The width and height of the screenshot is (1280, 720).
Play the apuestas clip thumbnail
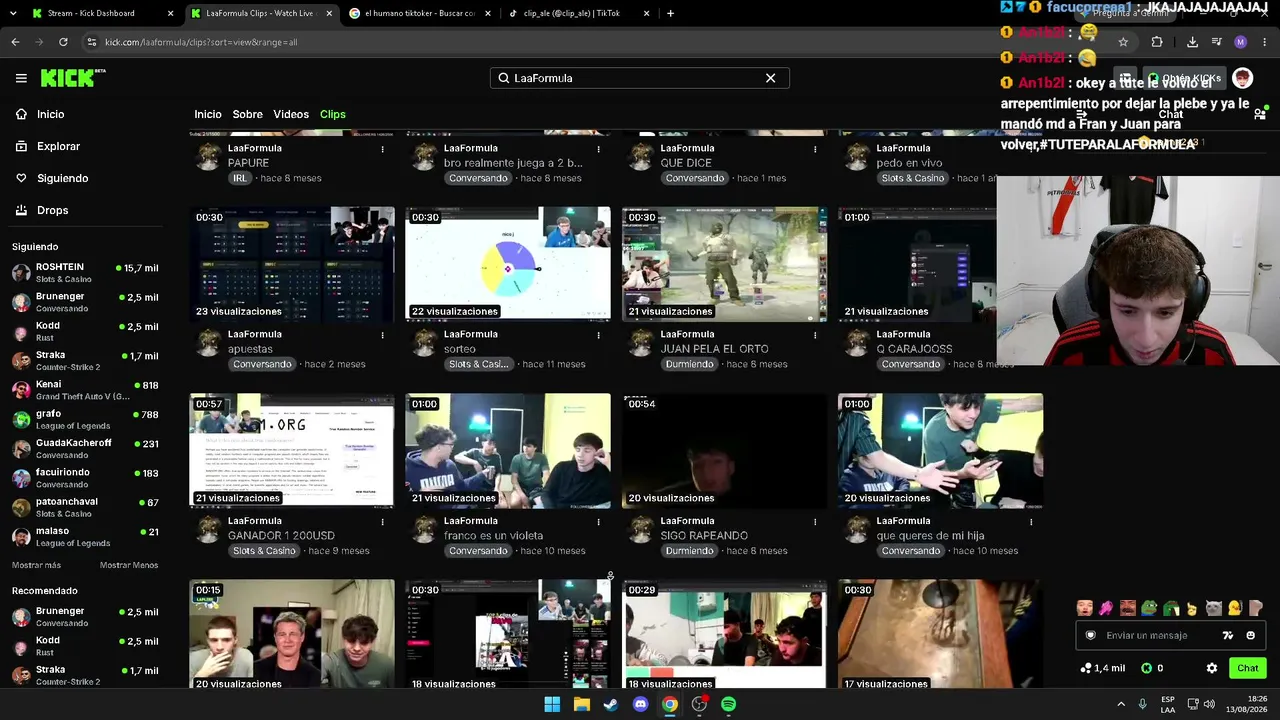pos(292,264)
